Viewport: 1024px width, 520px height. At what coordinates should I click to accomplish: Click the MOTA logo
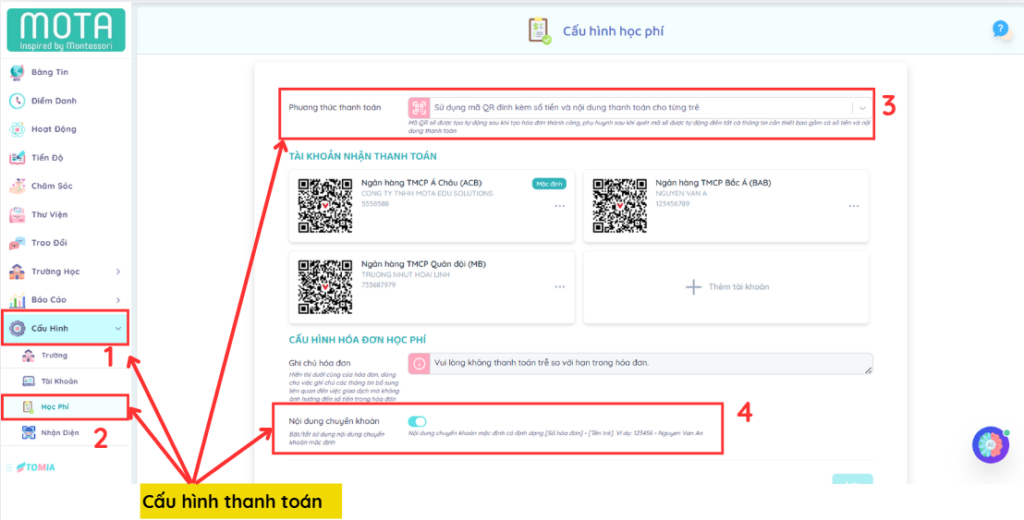click(x=65, y=30)
